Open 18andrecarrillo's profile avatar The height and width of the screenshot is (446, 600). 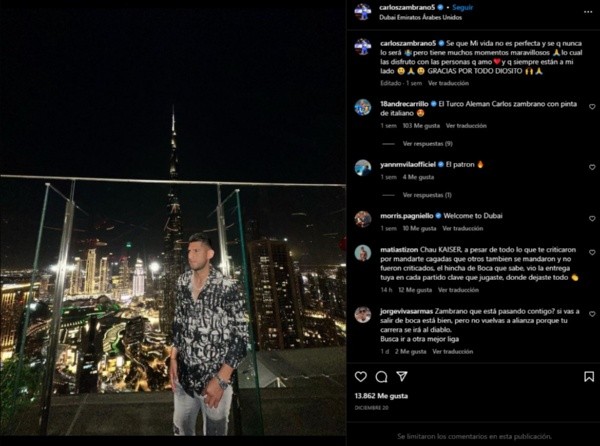(362, 107)
